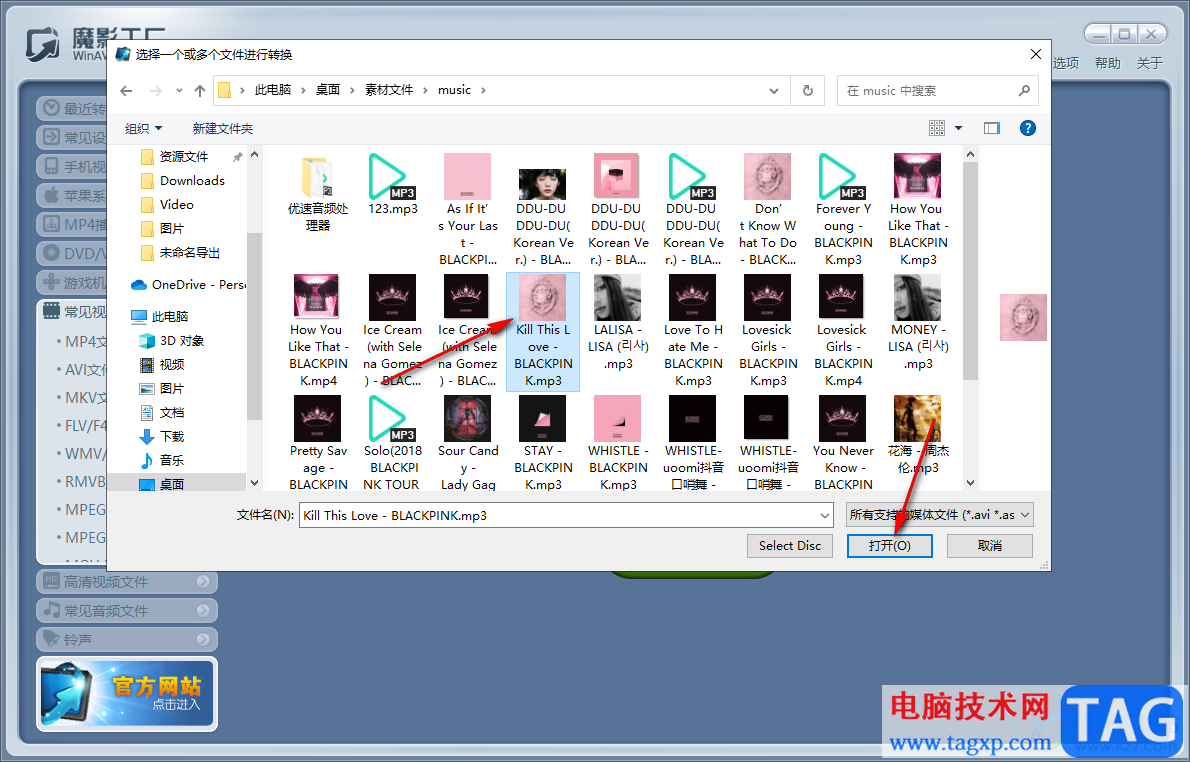This screenshot has width=1190, height=762.
Task: Select 桌面 in navigation tree
Action: click(172, 484)
